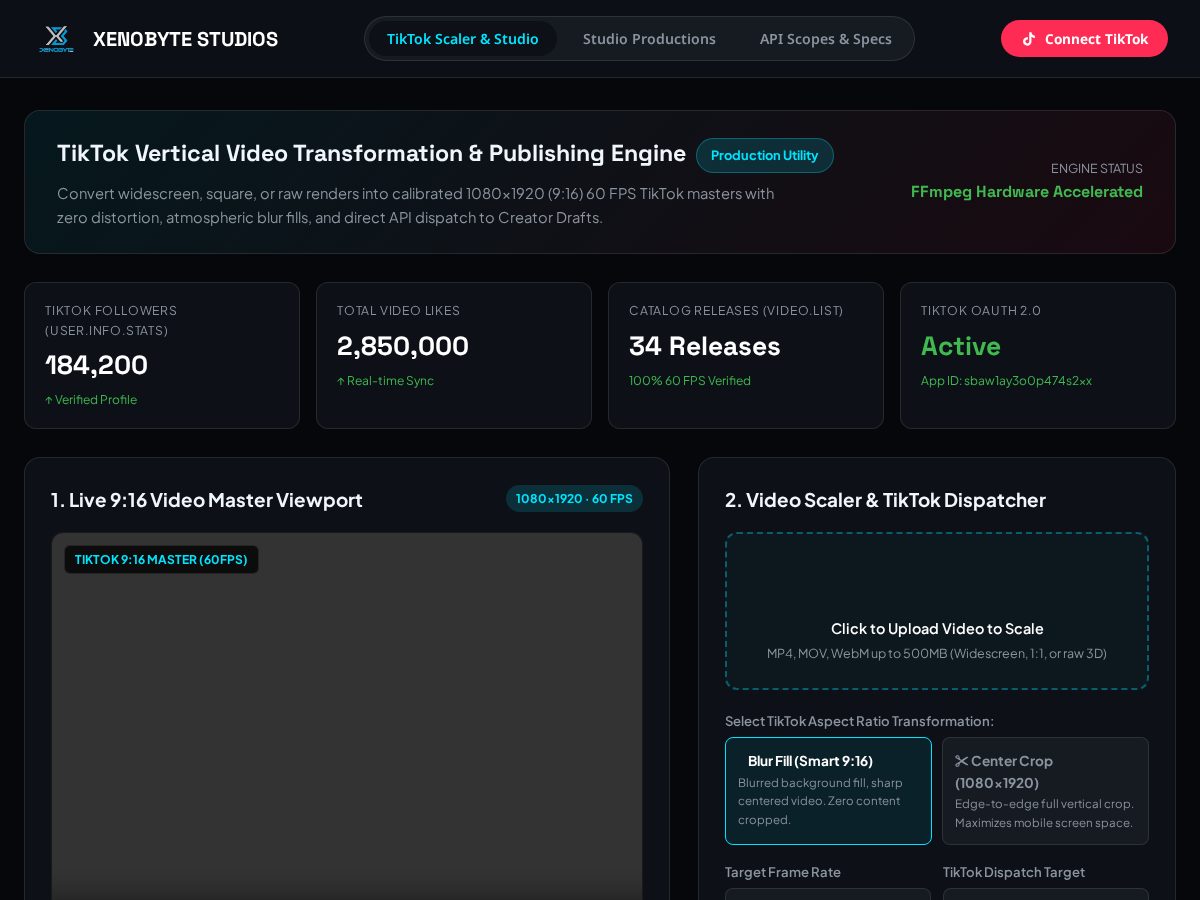1200x900 pixels.
Task: Click the App ID sbaw1ay3o0p474s2xx text
Action: click(x=1006, y=381)
